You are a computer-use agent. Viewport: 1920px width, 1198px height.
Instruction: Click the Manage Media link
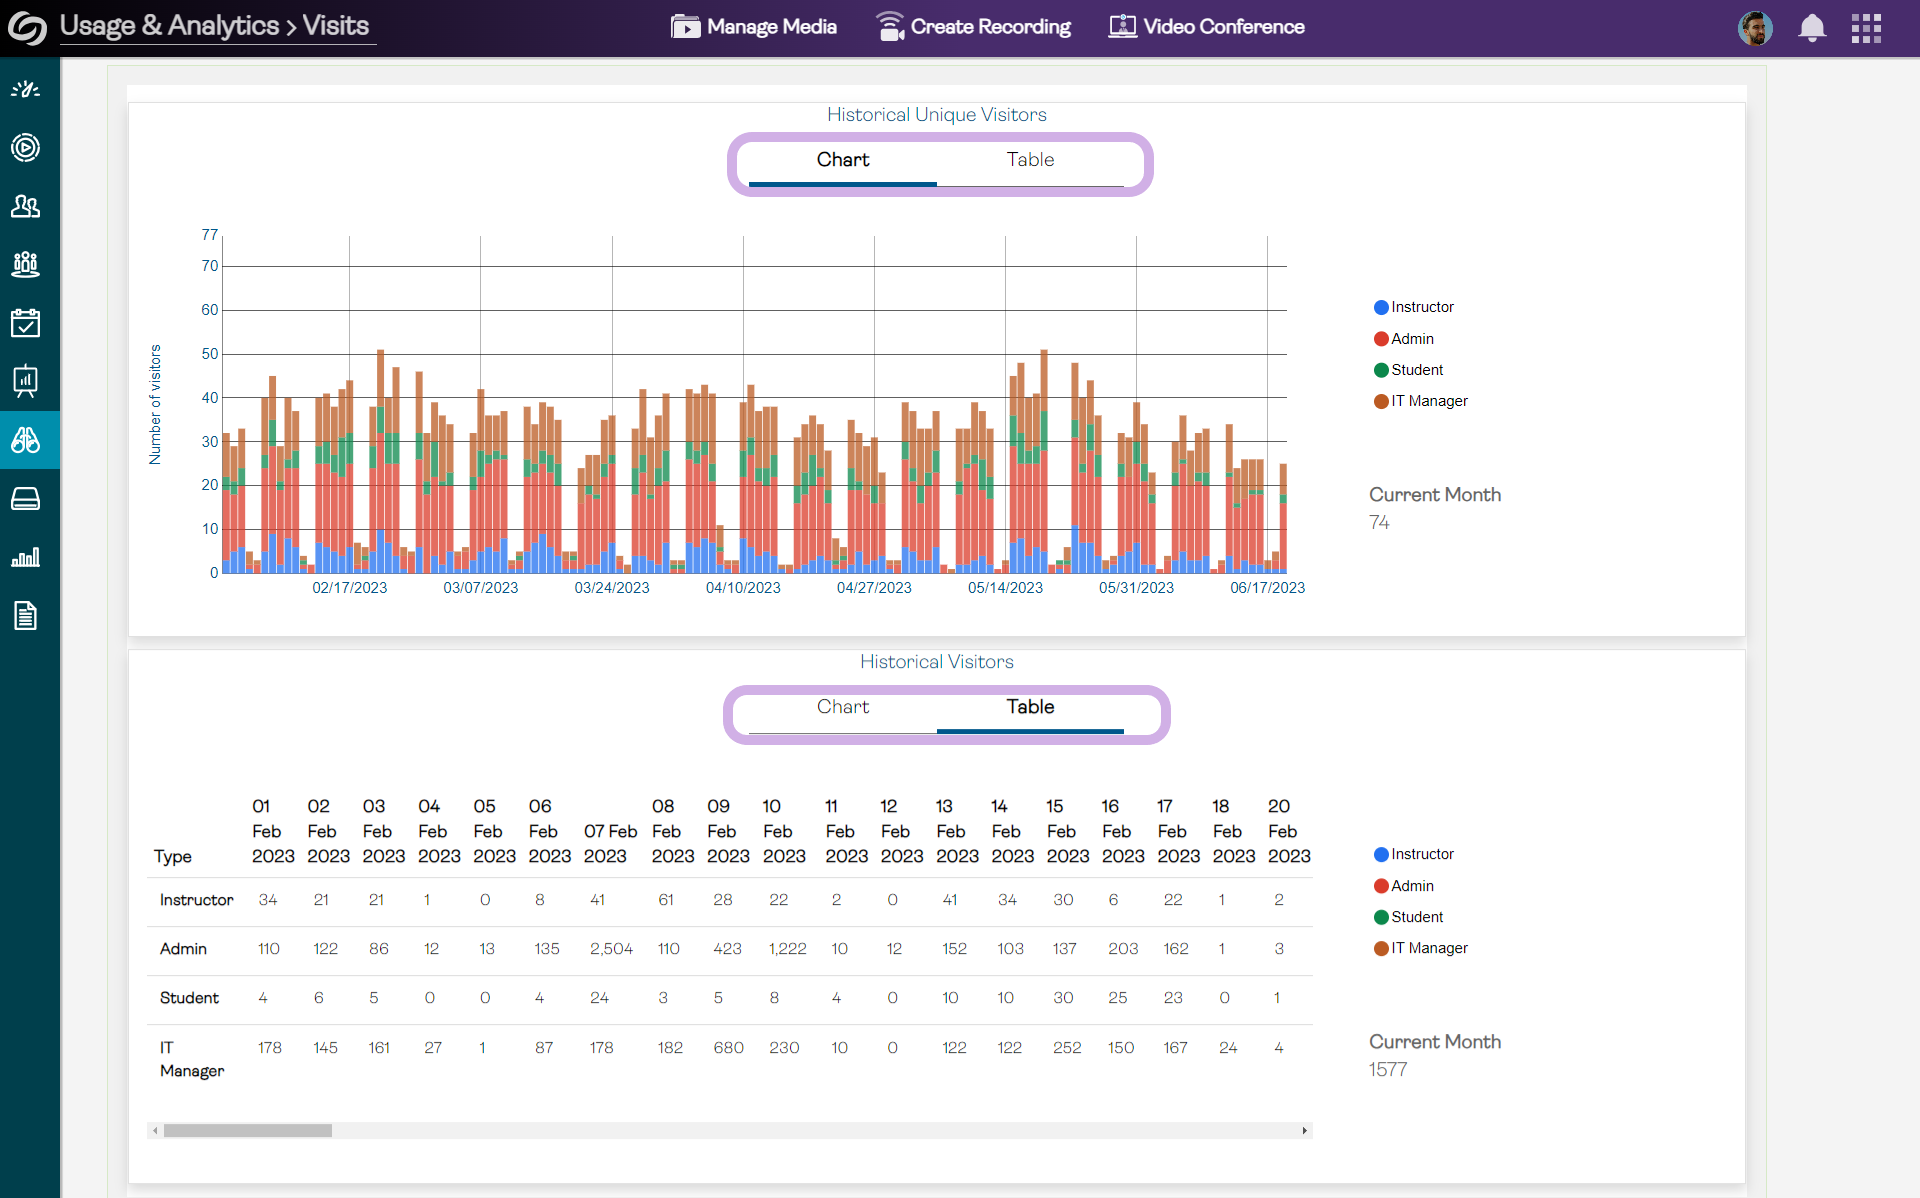[754, 27]
